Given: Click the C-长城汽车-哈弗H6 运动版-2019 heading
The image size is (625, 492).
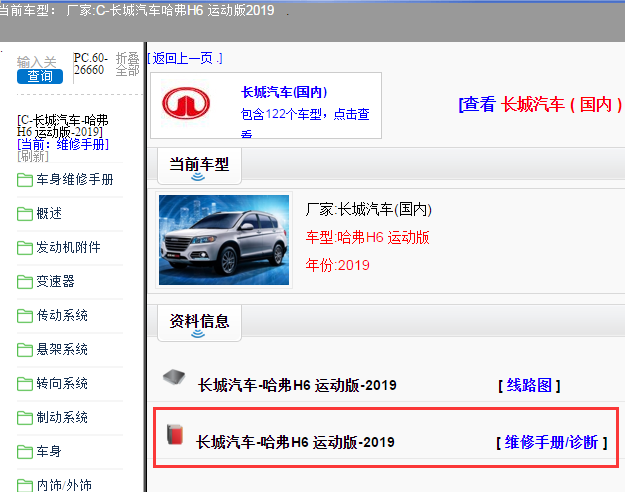Looking at the screenshot, I should [x=63, y=126].
